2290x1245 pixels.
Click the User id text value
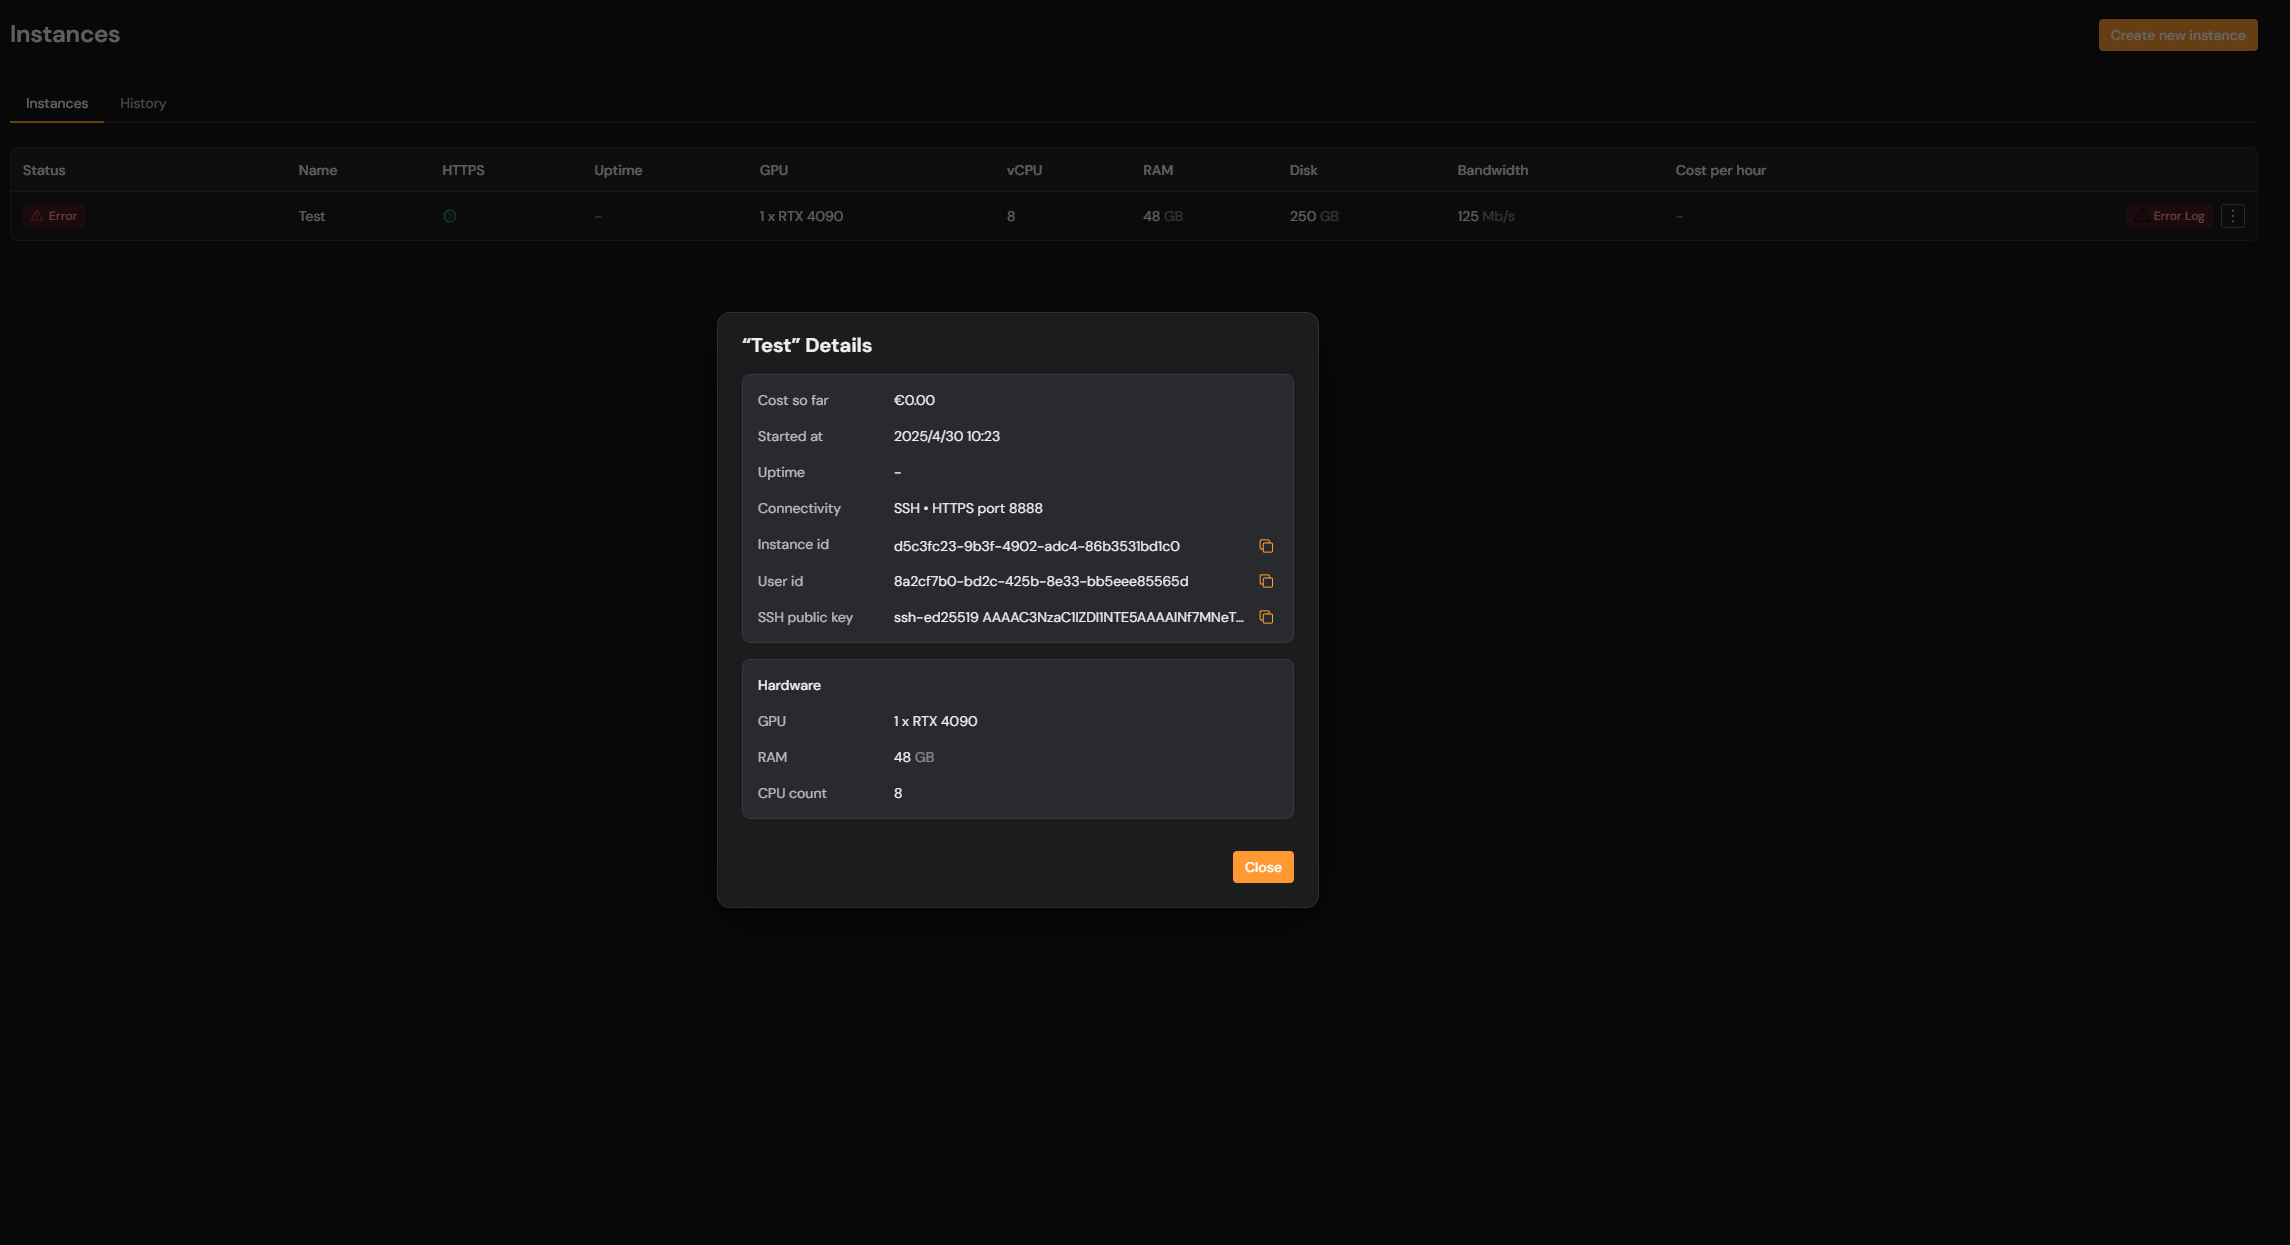[x=1040, y=581]
